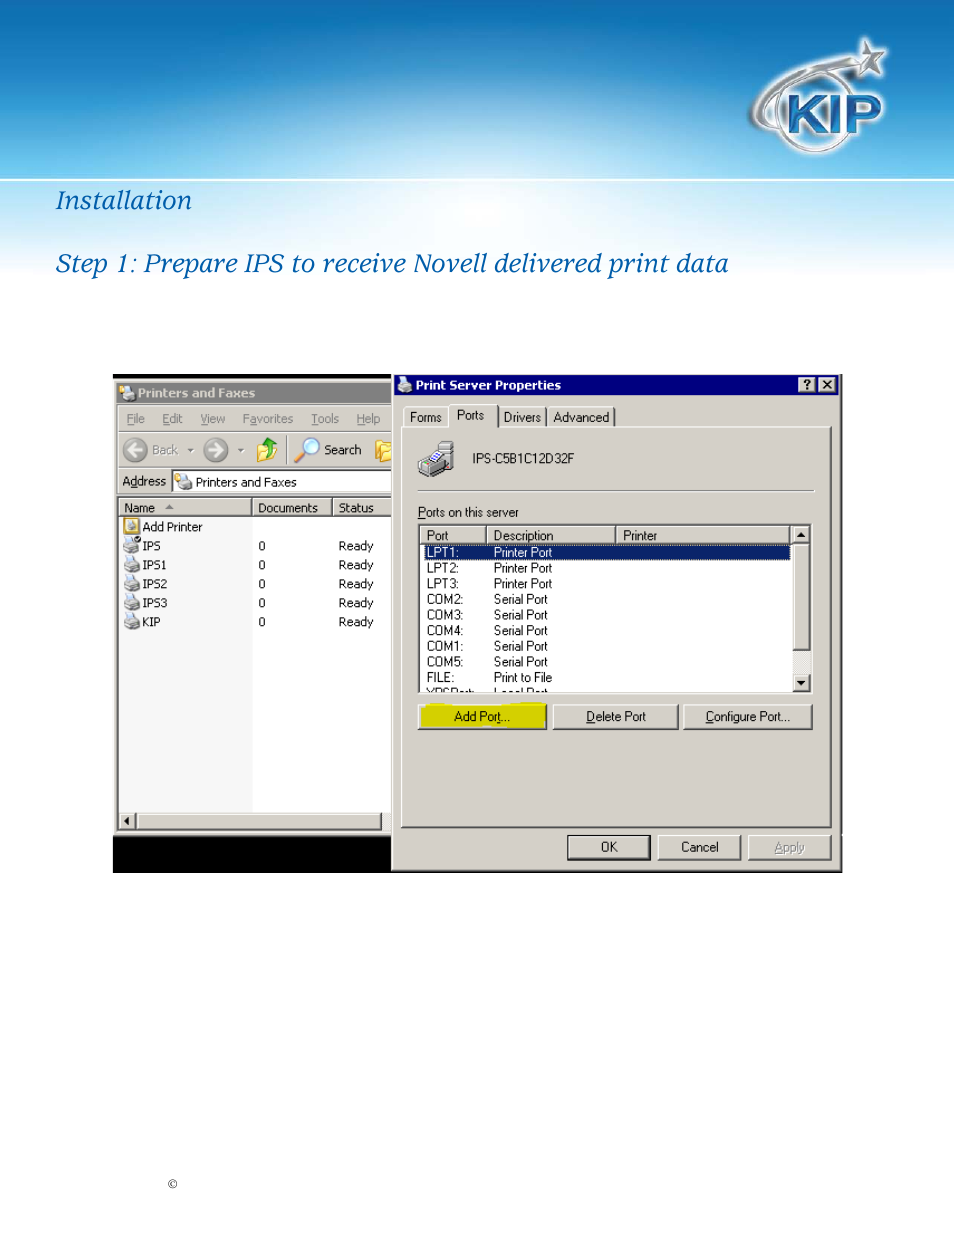Select the IPS1 printer icon
Screen dimensions: 954x1235
[x=131, y=564]
